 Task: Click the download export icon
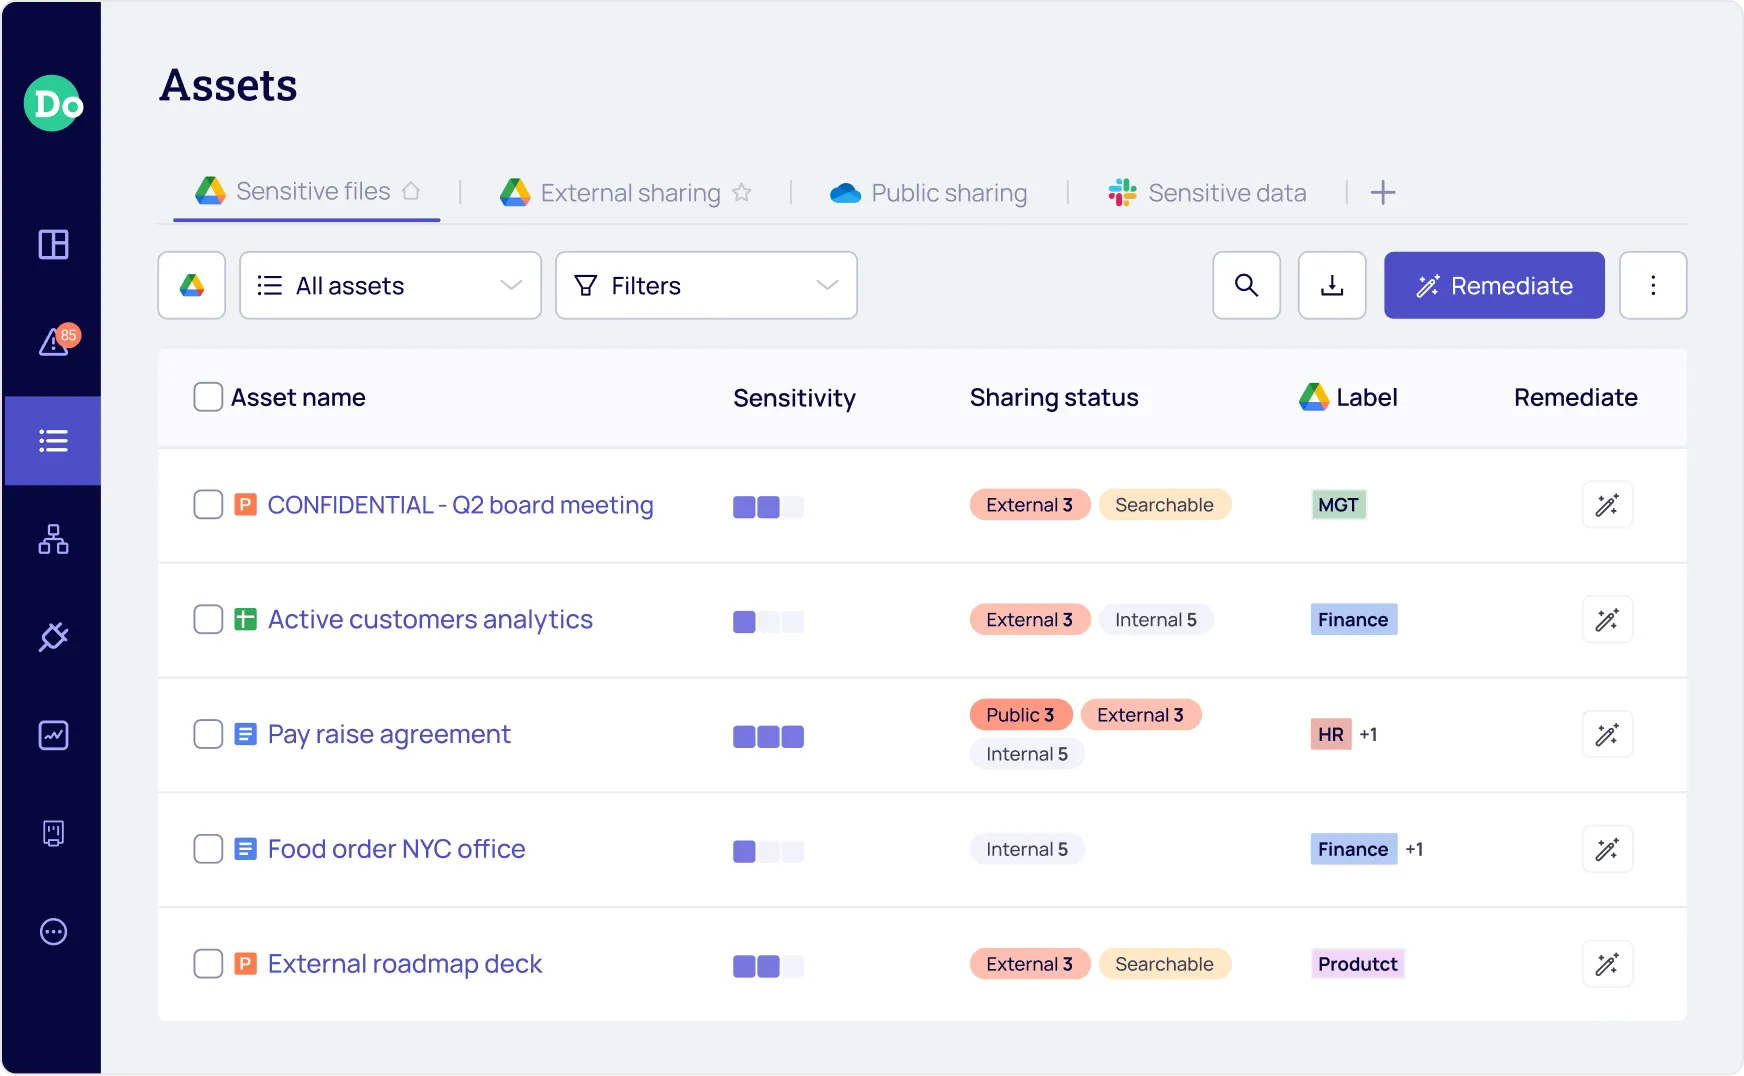tap(1332, 285)
